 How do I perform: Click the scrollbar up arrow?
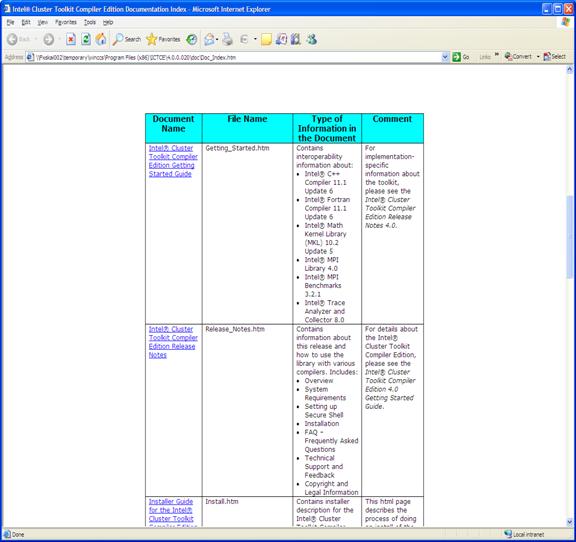point(570,69)
